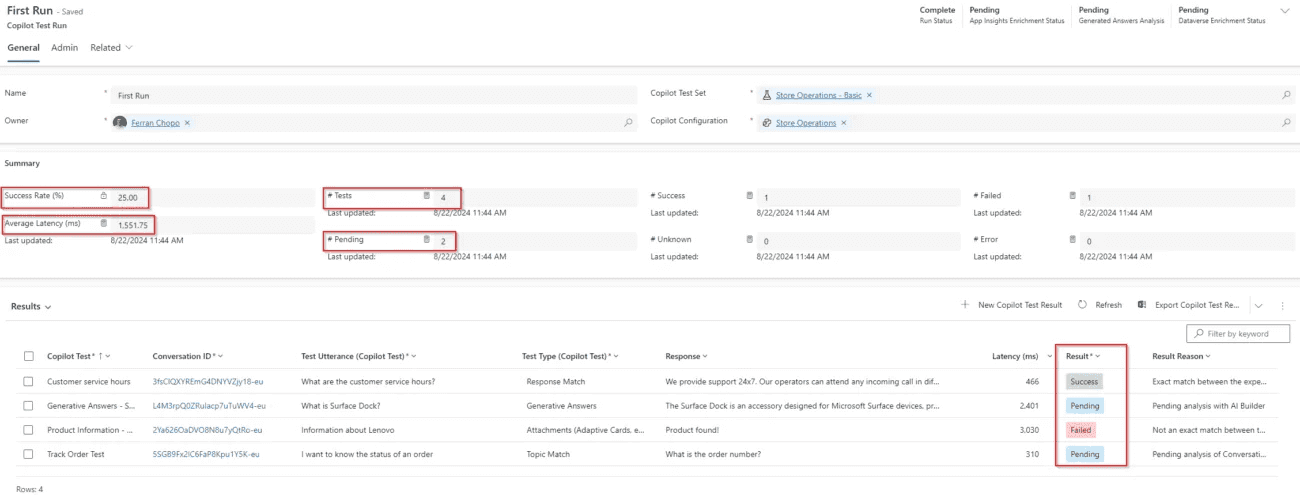Open the Store Operations - Basic test set link
This screenshot has width=1300, height=495.
(x=818, y=95)
